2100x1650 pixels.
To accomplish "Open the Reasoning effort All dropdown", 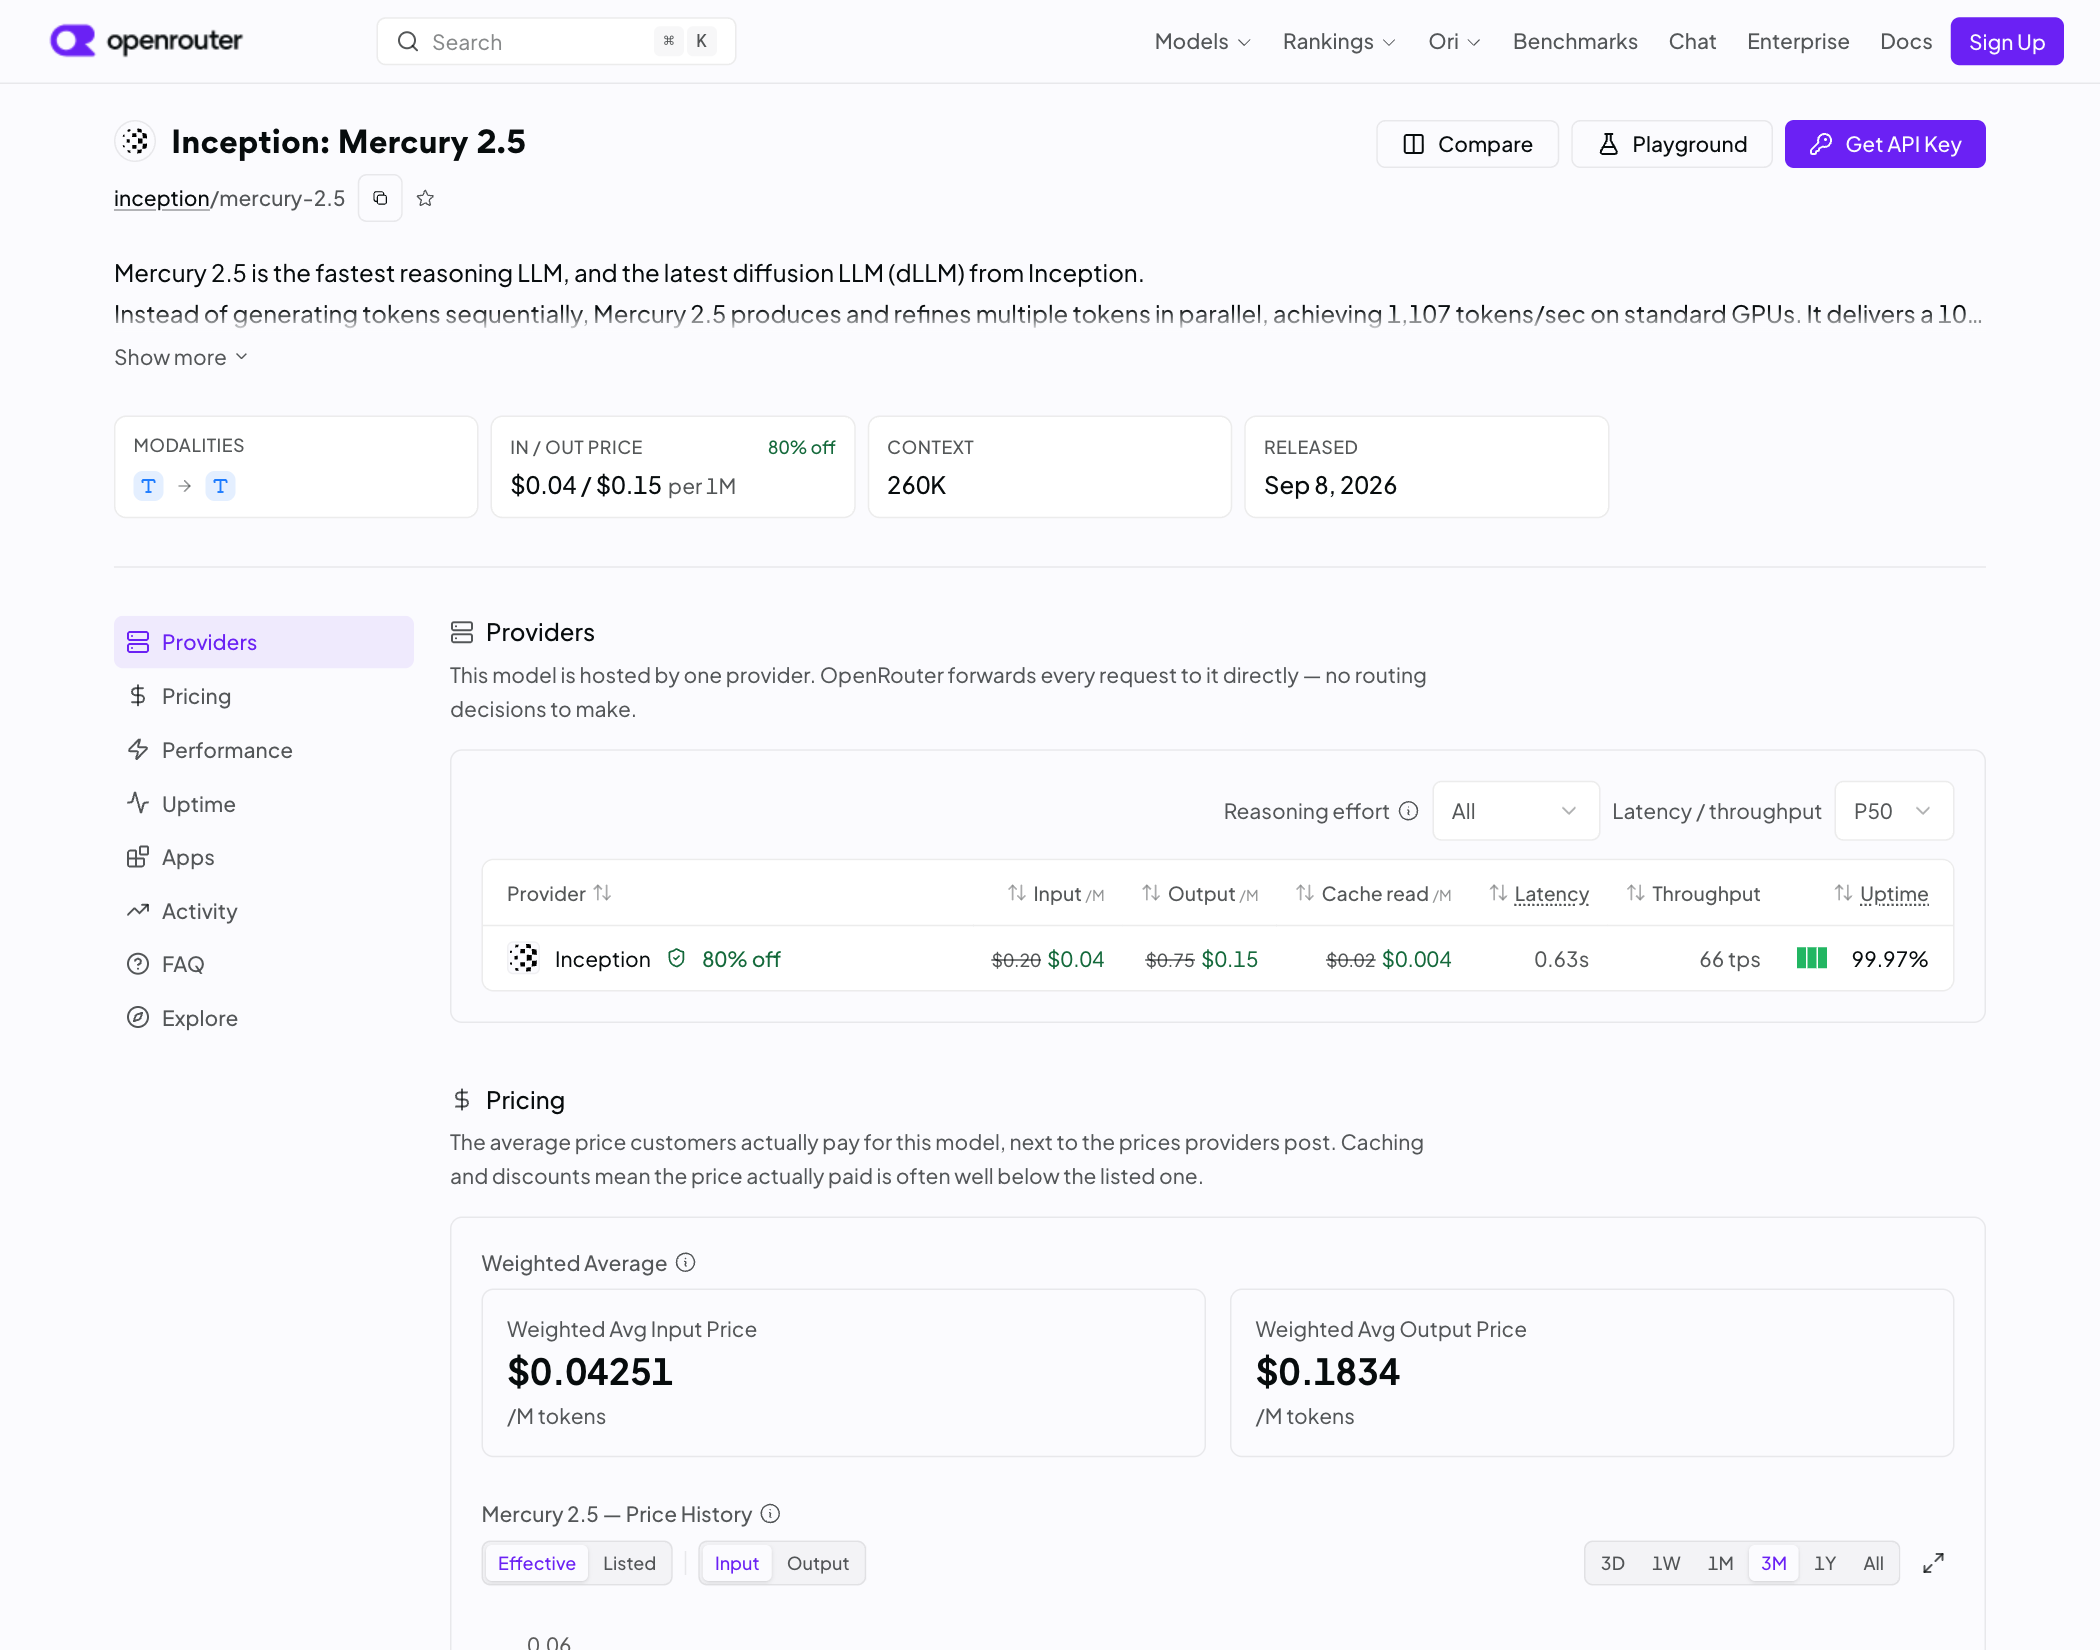I will [x=1515, y=811].
